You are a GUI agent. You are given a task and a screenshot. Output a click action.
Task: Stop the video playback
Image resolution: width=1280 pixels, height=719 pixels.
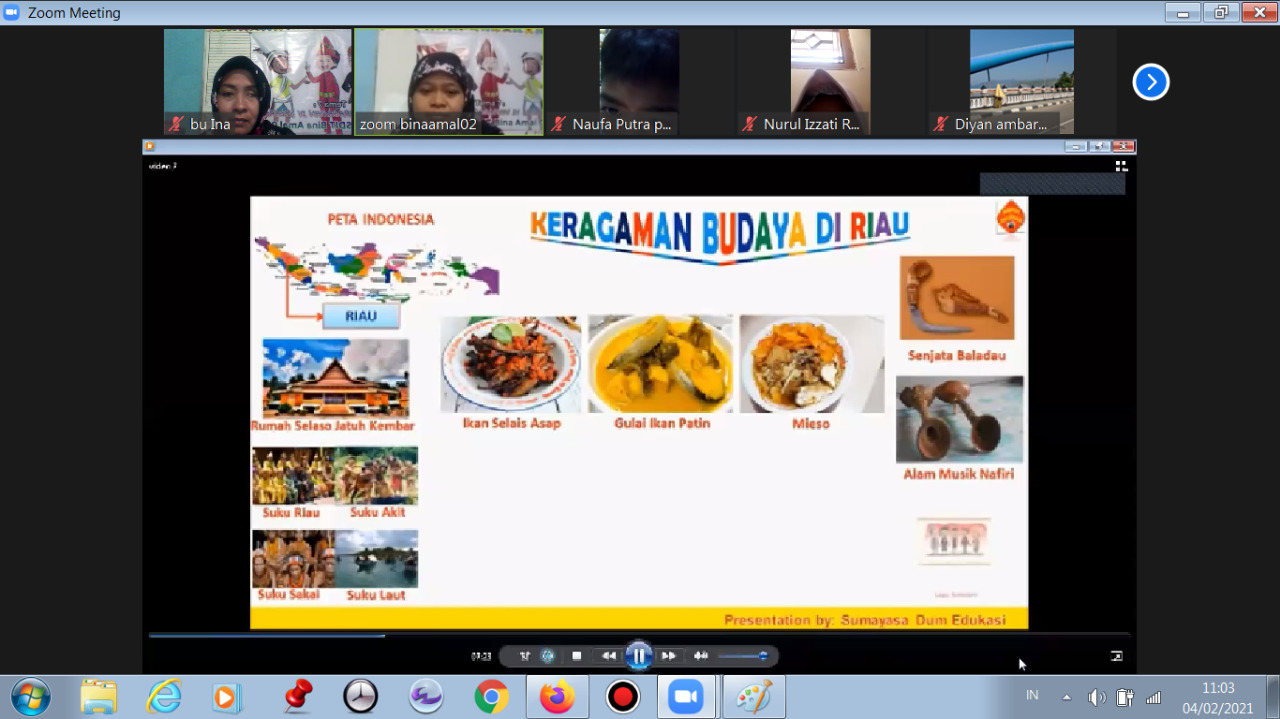[577, 656]
